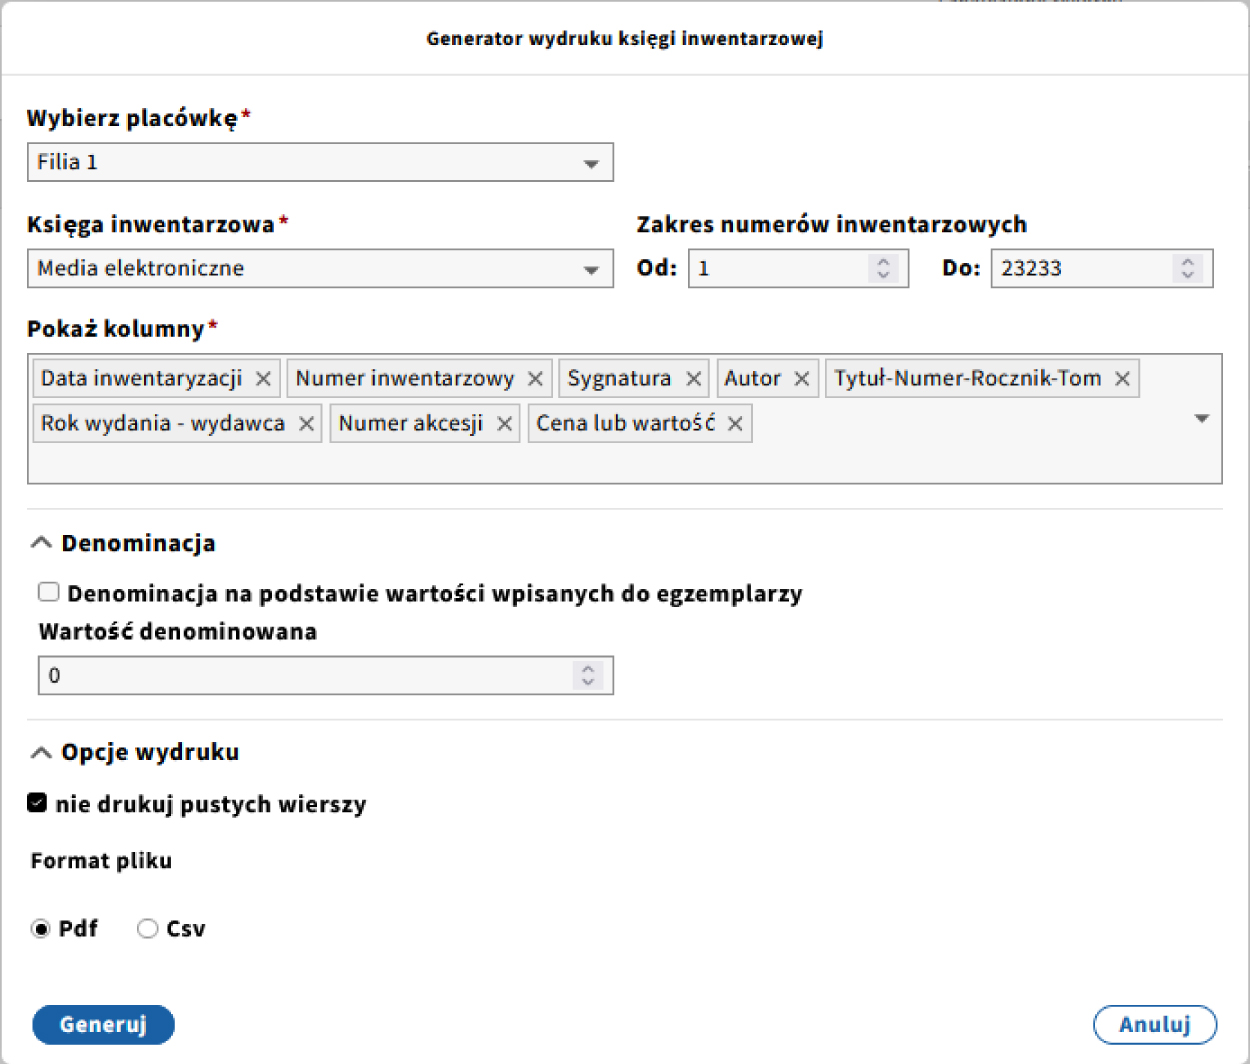This screenshot has width=1250, height=1064.
Task: Enable denomination based on copy values checkbox
Action: 49,592
